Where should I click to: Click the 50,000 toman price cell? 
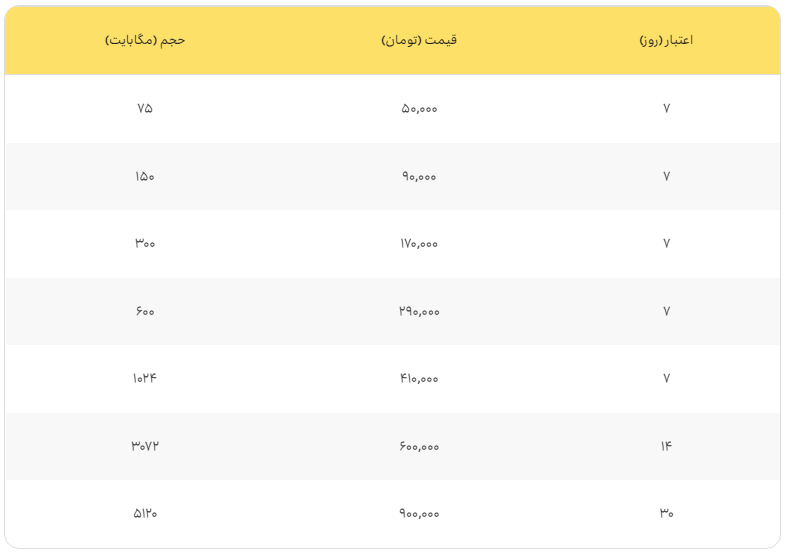point(419,108)
